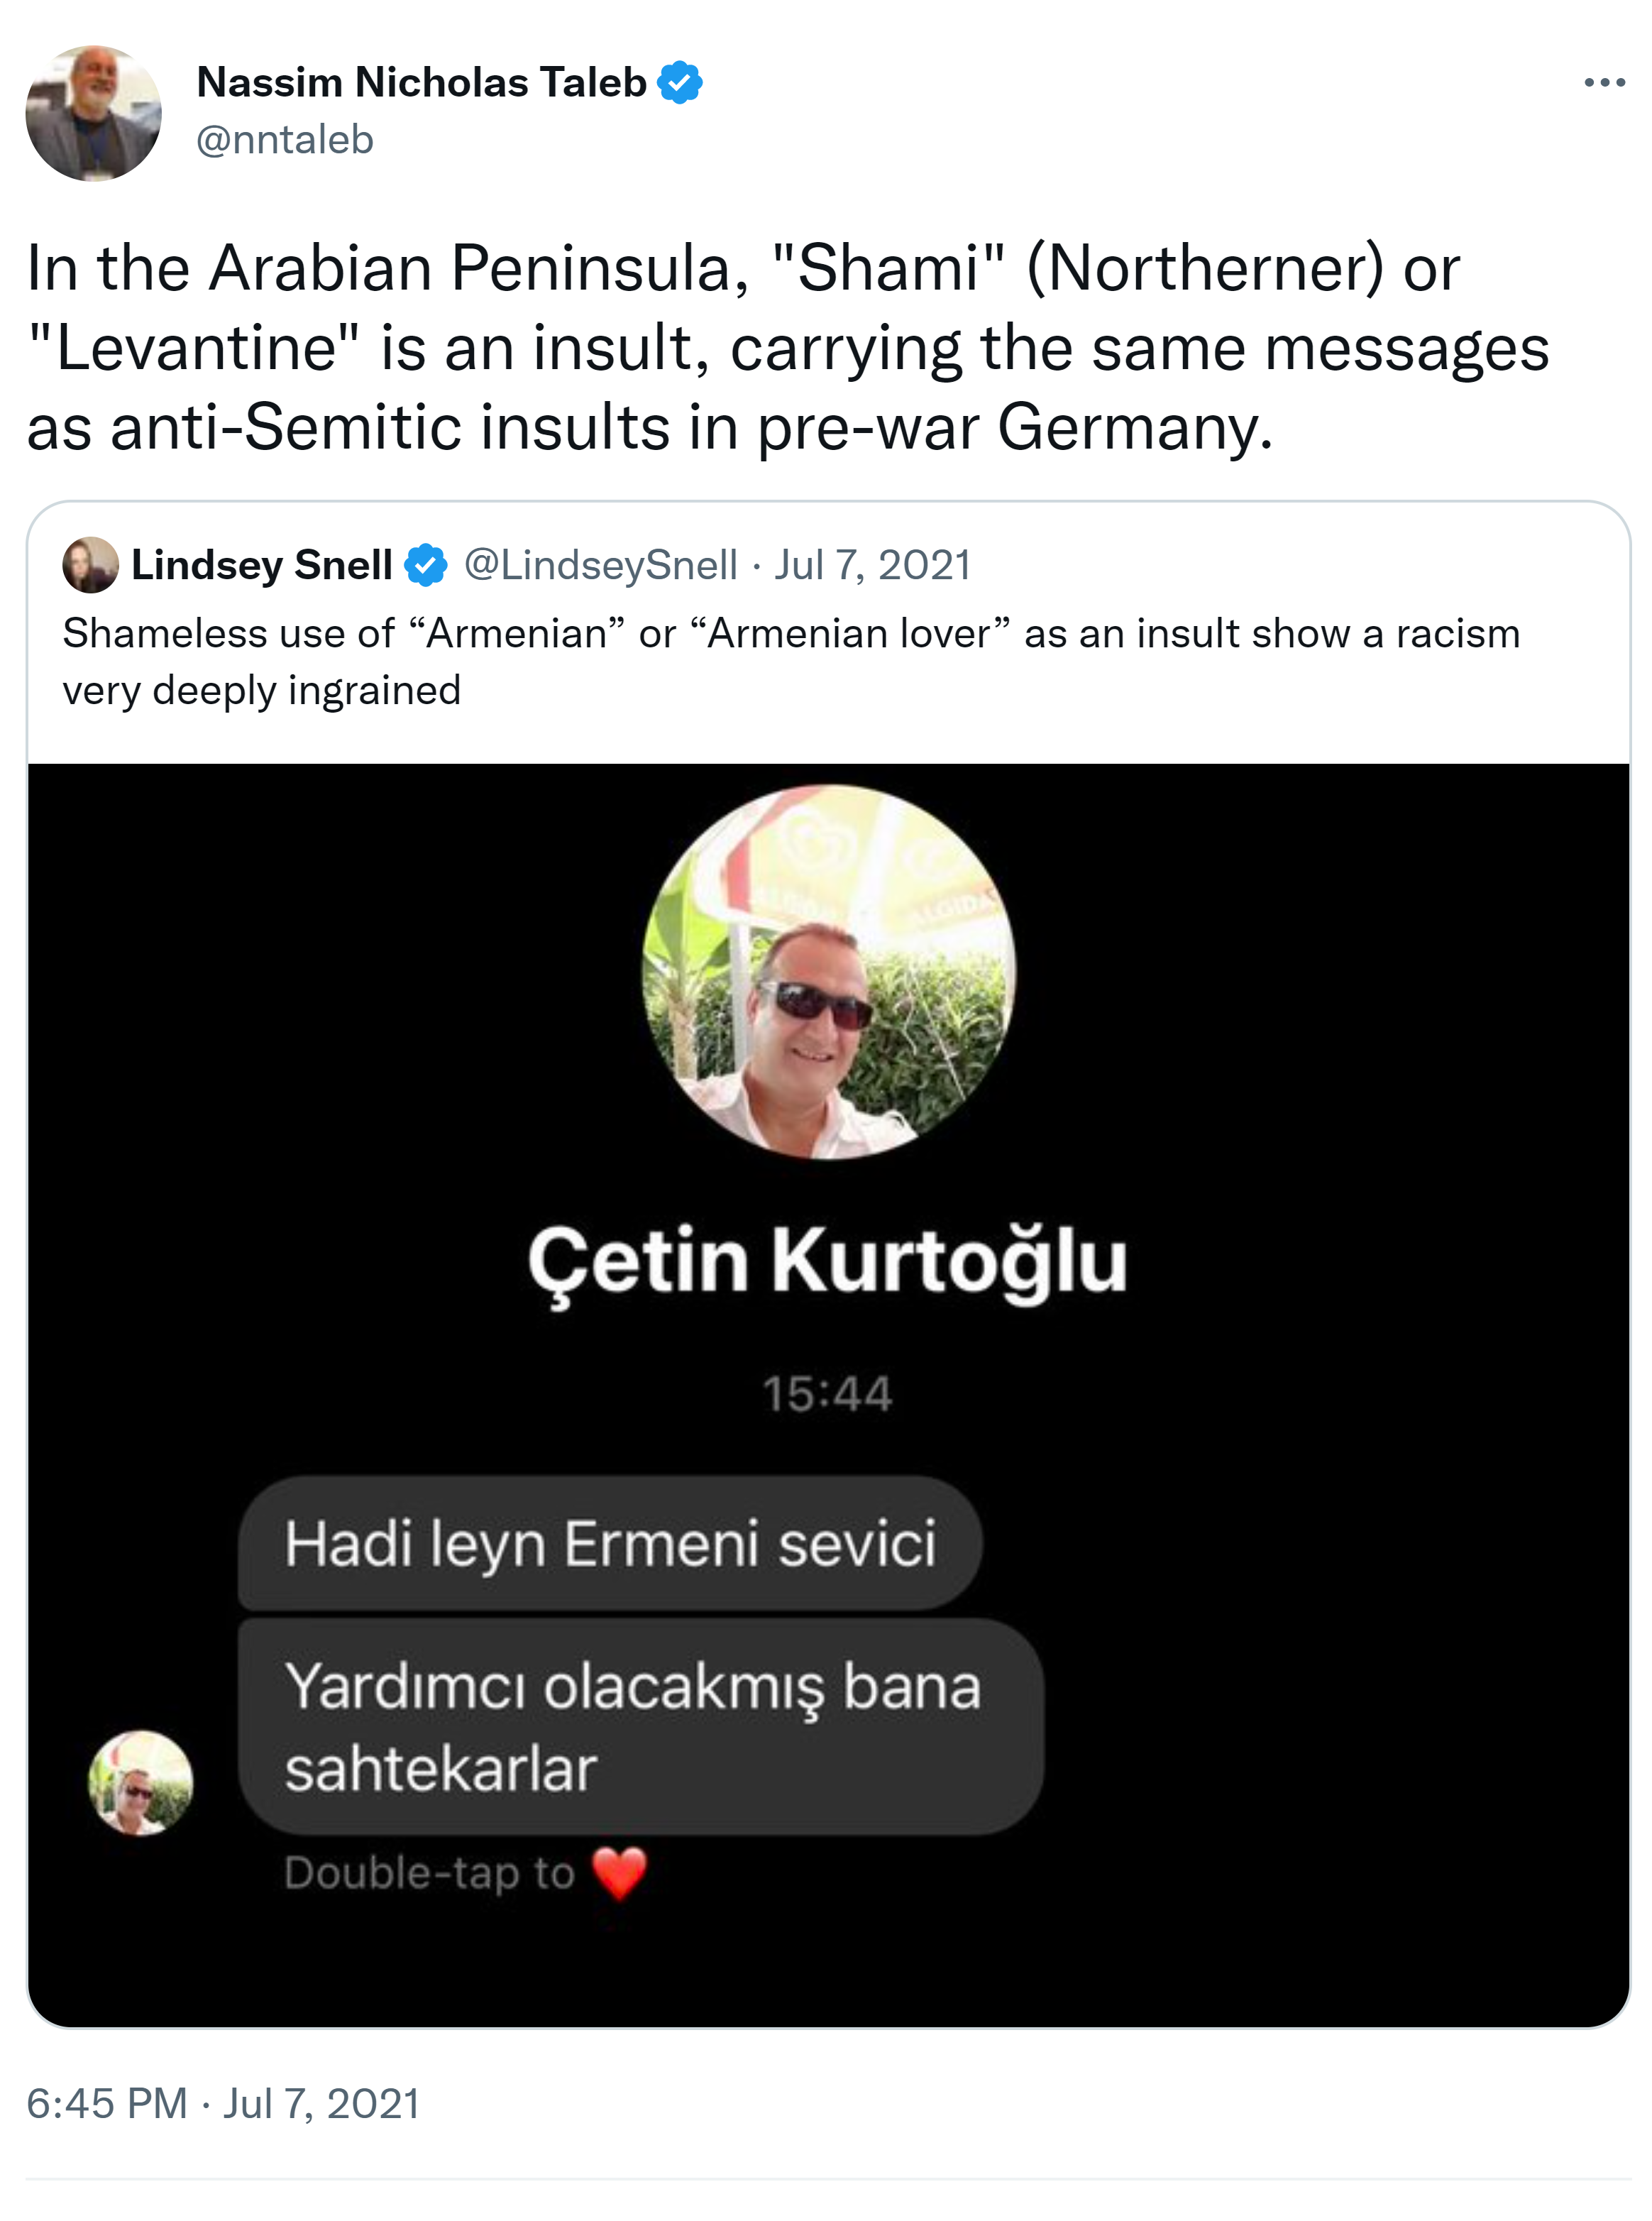Screen dimensions: 1652x2221
Task: Open the quoted tweet's Jul 7, 2021 date
Action: pyautogui.click(x=873, y=565)
